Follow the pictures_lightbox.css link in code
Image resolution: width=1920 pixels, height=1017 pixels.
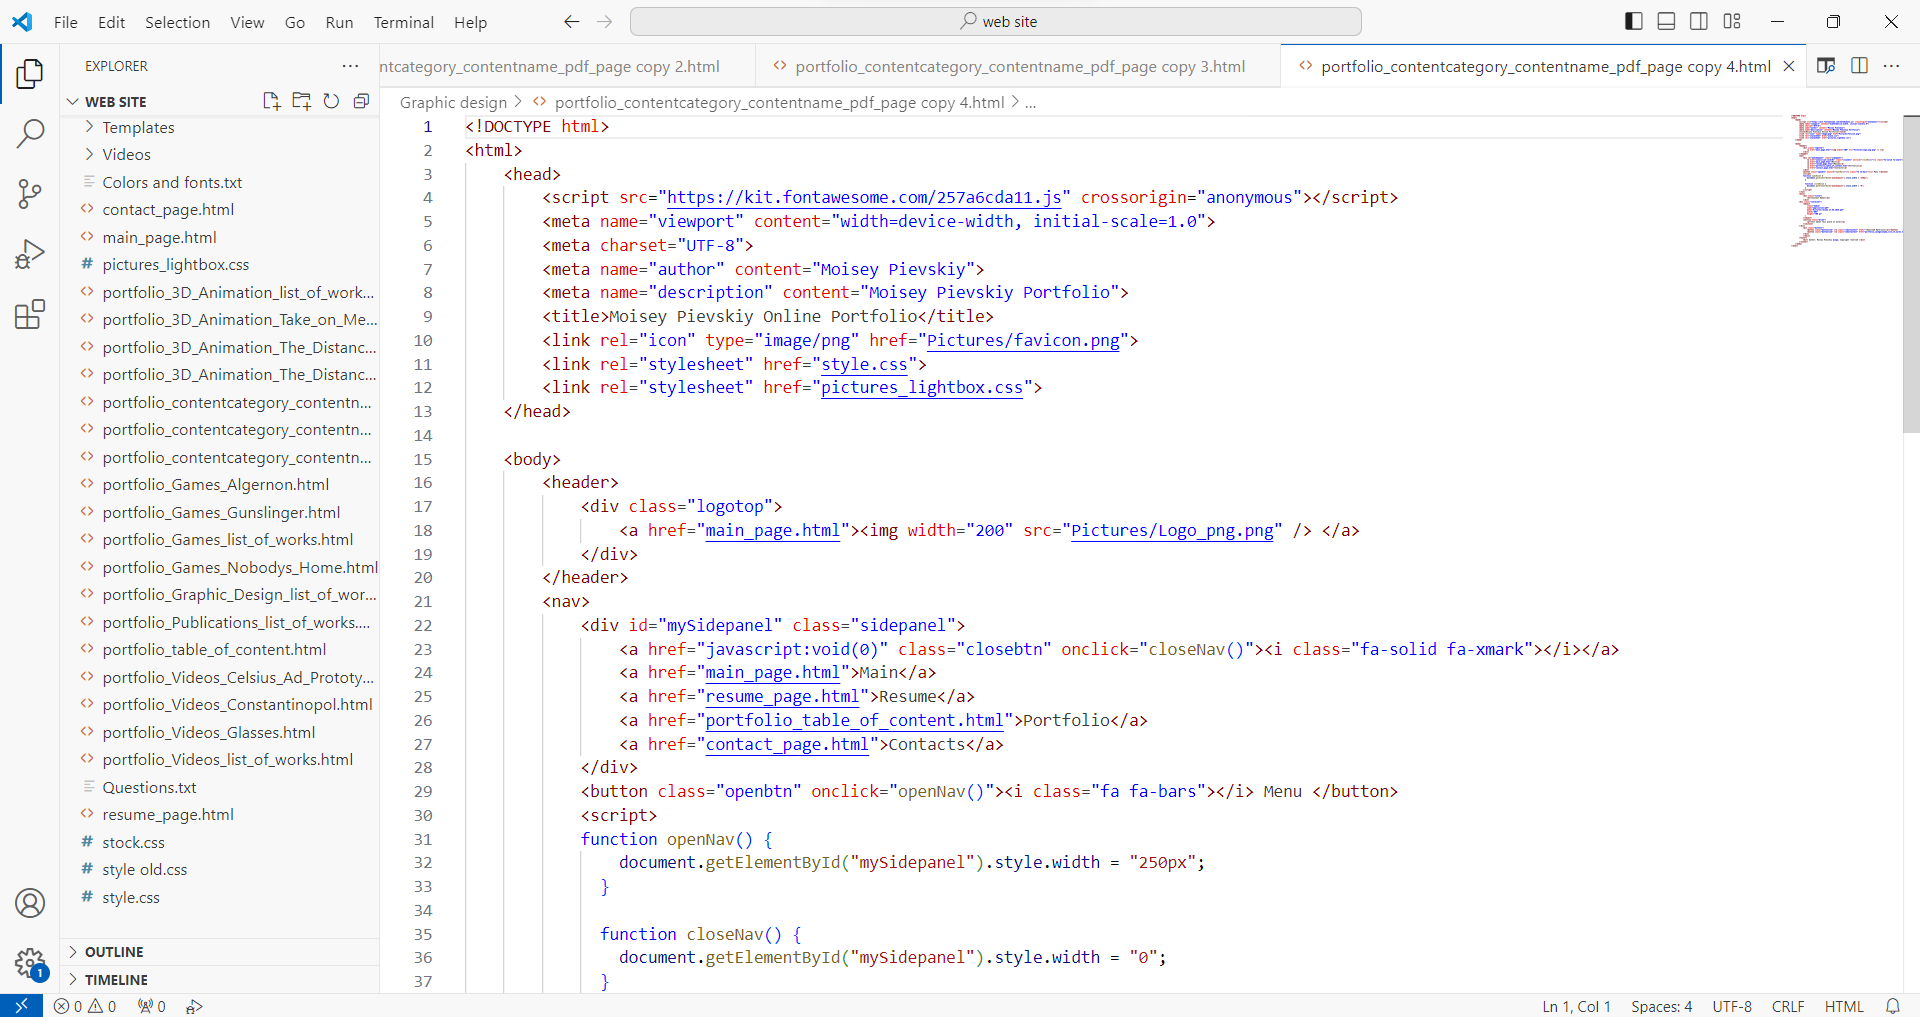click(922, 388)
